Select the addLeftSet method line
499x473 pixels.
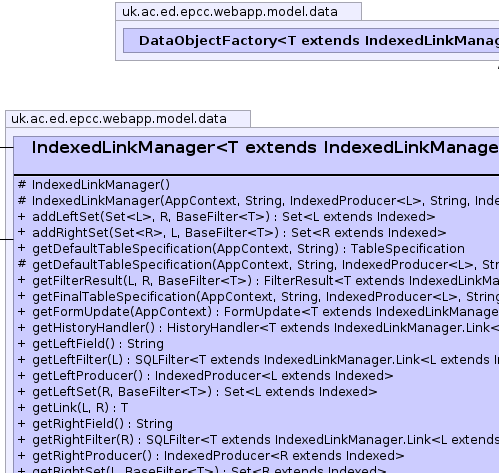[226, 217]
